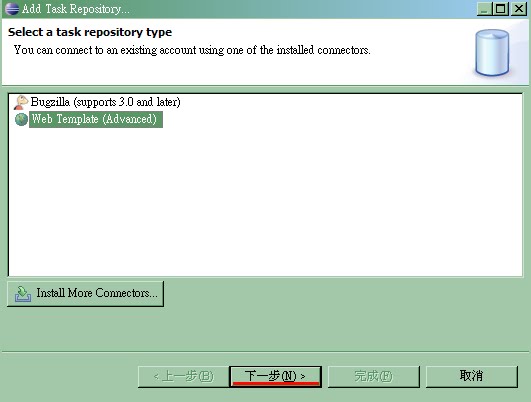Close the Add Task Repository dialog
This screenshot has height=402, width=531.
click(518, 9)
